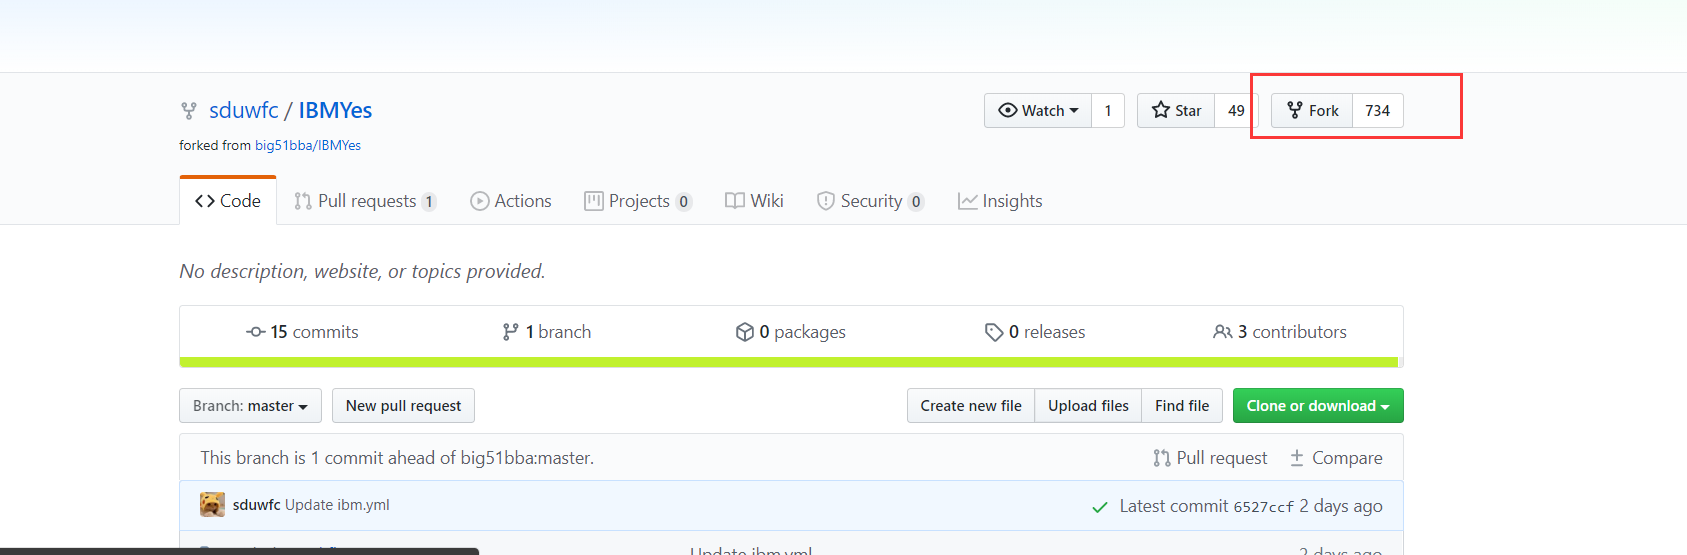Switch to the Pull requests tab
The height and width of the screenshot is (555, 1687).
point(365,201)
